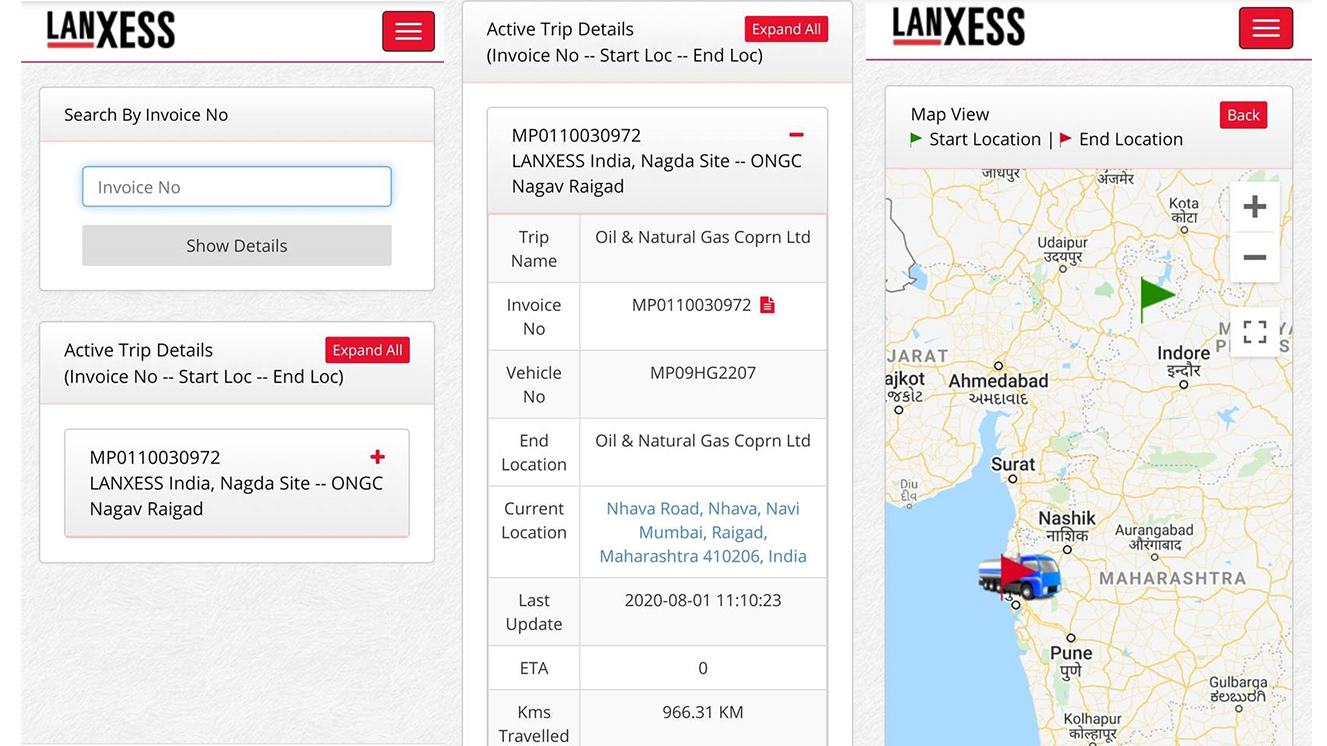Screen dimensions: 1327x746
Task: Expand trip MP0110030972 with red plus
Action: [x=377, y=457]
